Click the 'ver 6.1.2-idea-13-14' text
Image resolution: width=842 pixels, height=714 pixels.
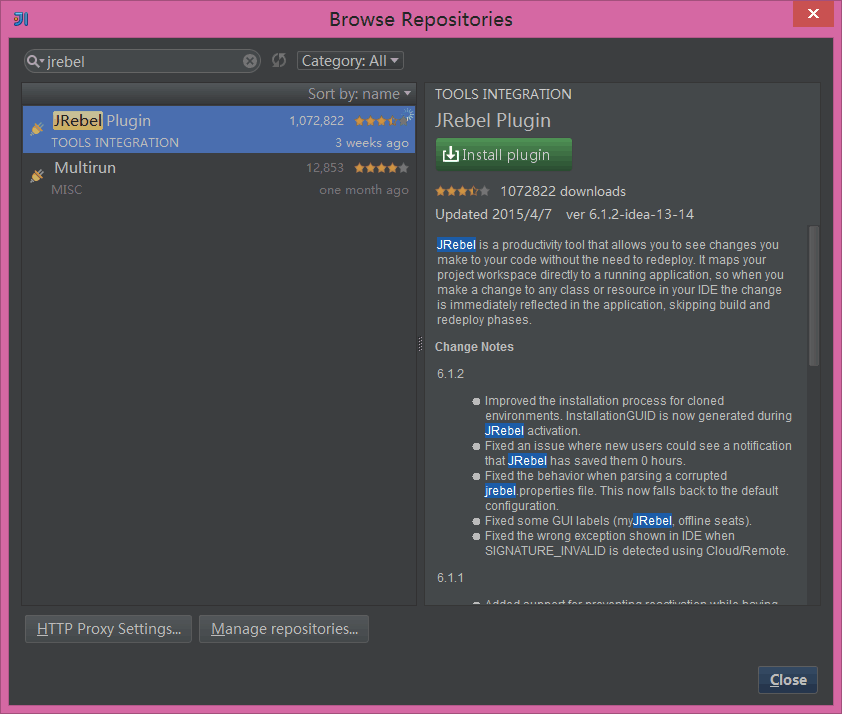630,215
